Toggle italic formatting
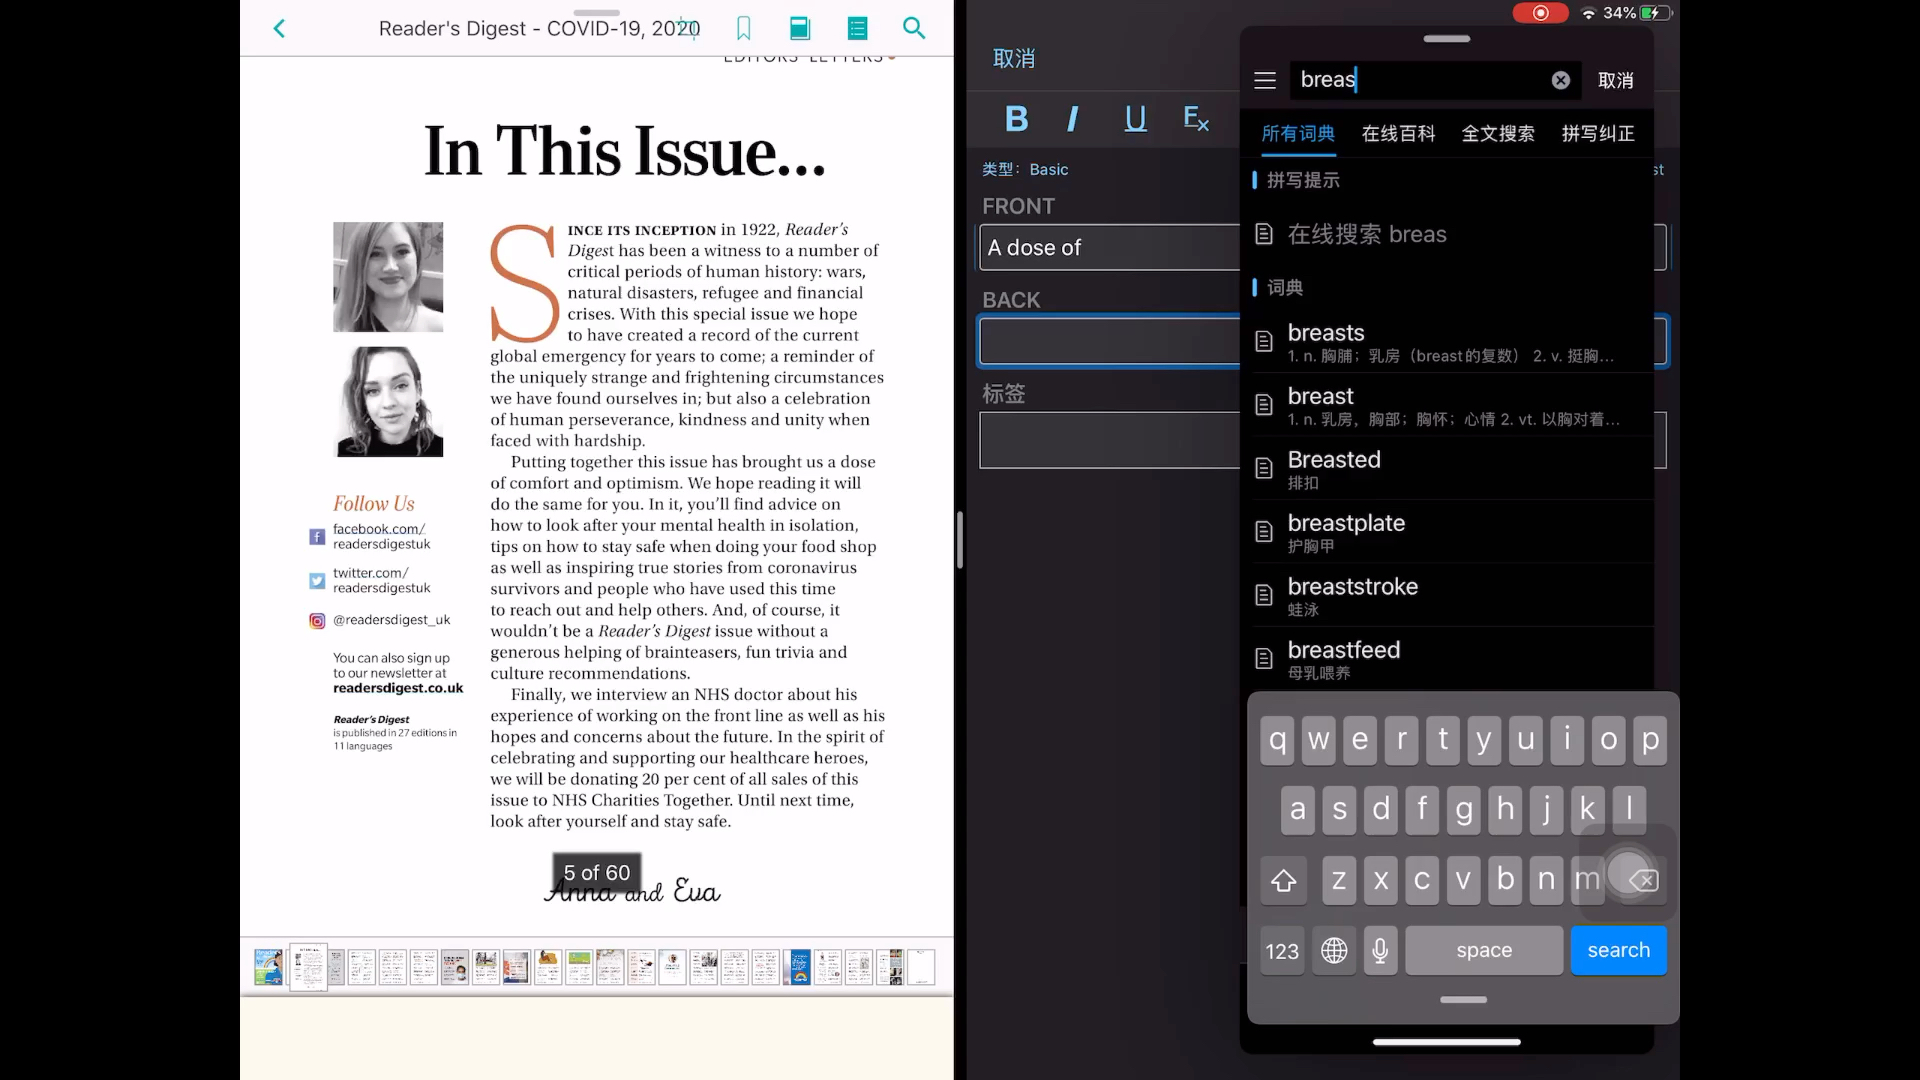This screenshot has width=1920, height=1080. pos(1073,119)
